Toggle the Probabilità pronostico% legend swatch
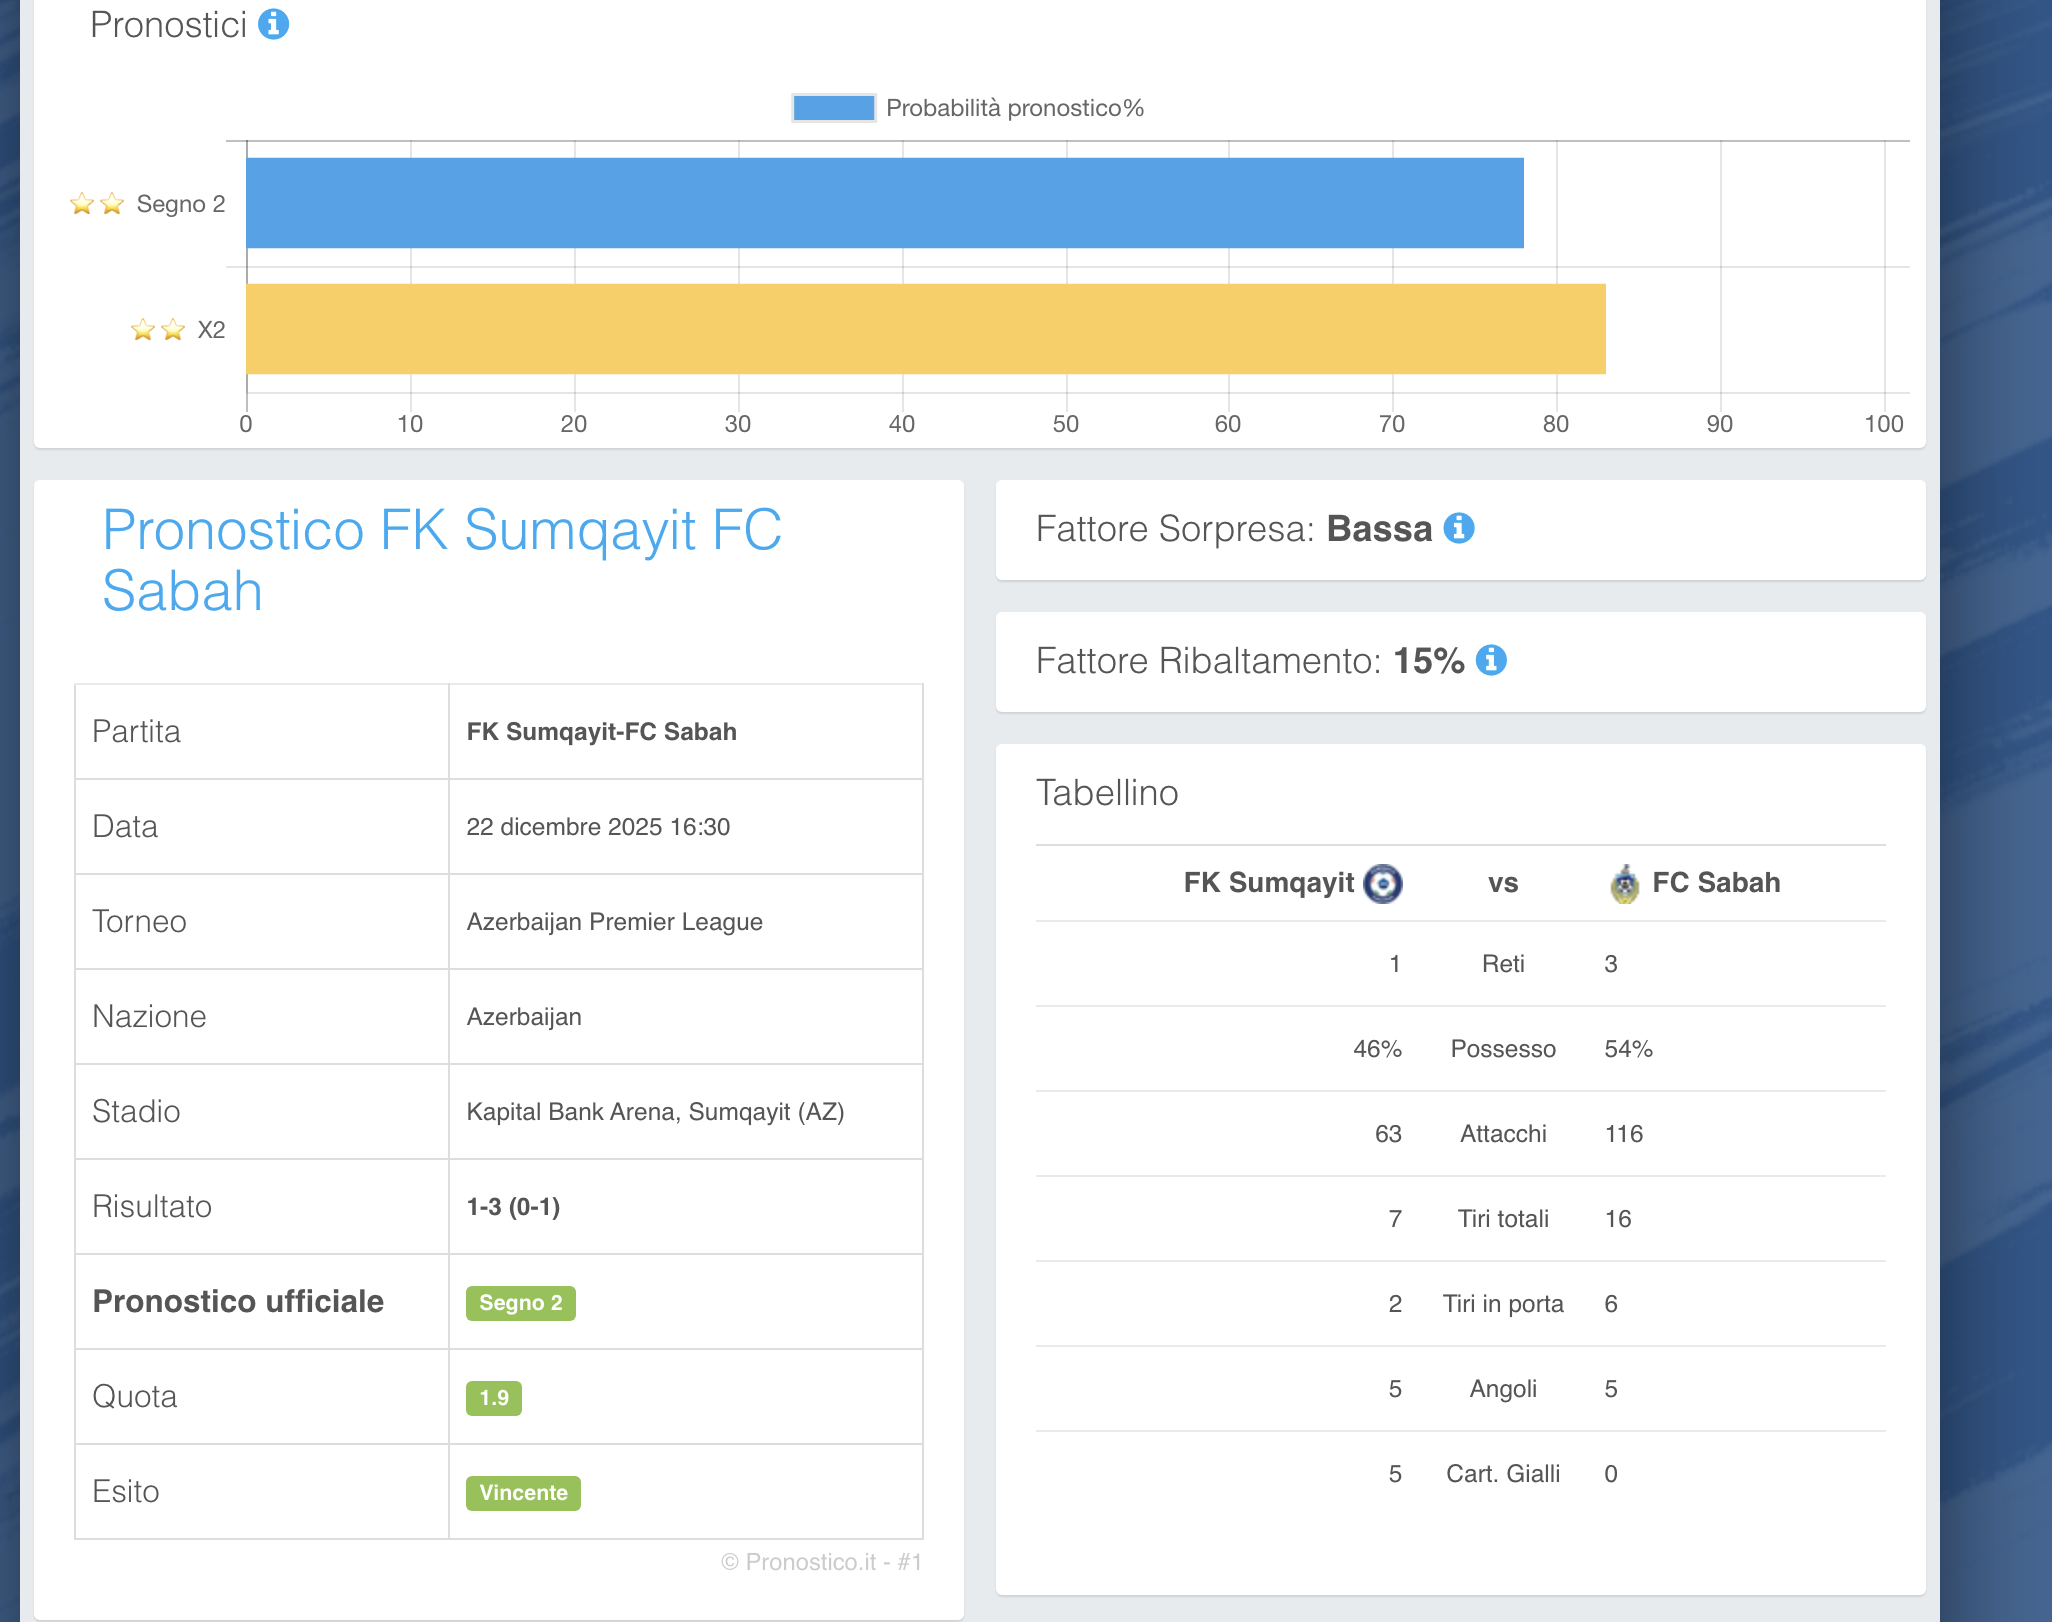The image size is (2052, 1622). pos(833,108)
